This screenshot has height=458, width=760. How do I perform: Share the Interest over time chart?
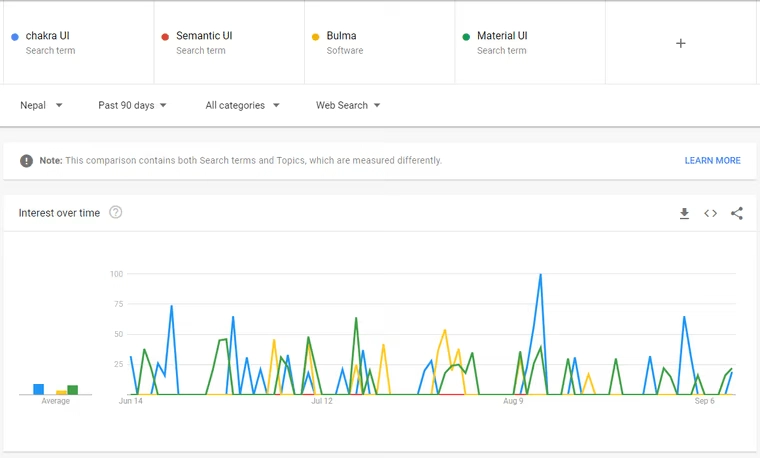pyautogui.click(x=737, y=213)
